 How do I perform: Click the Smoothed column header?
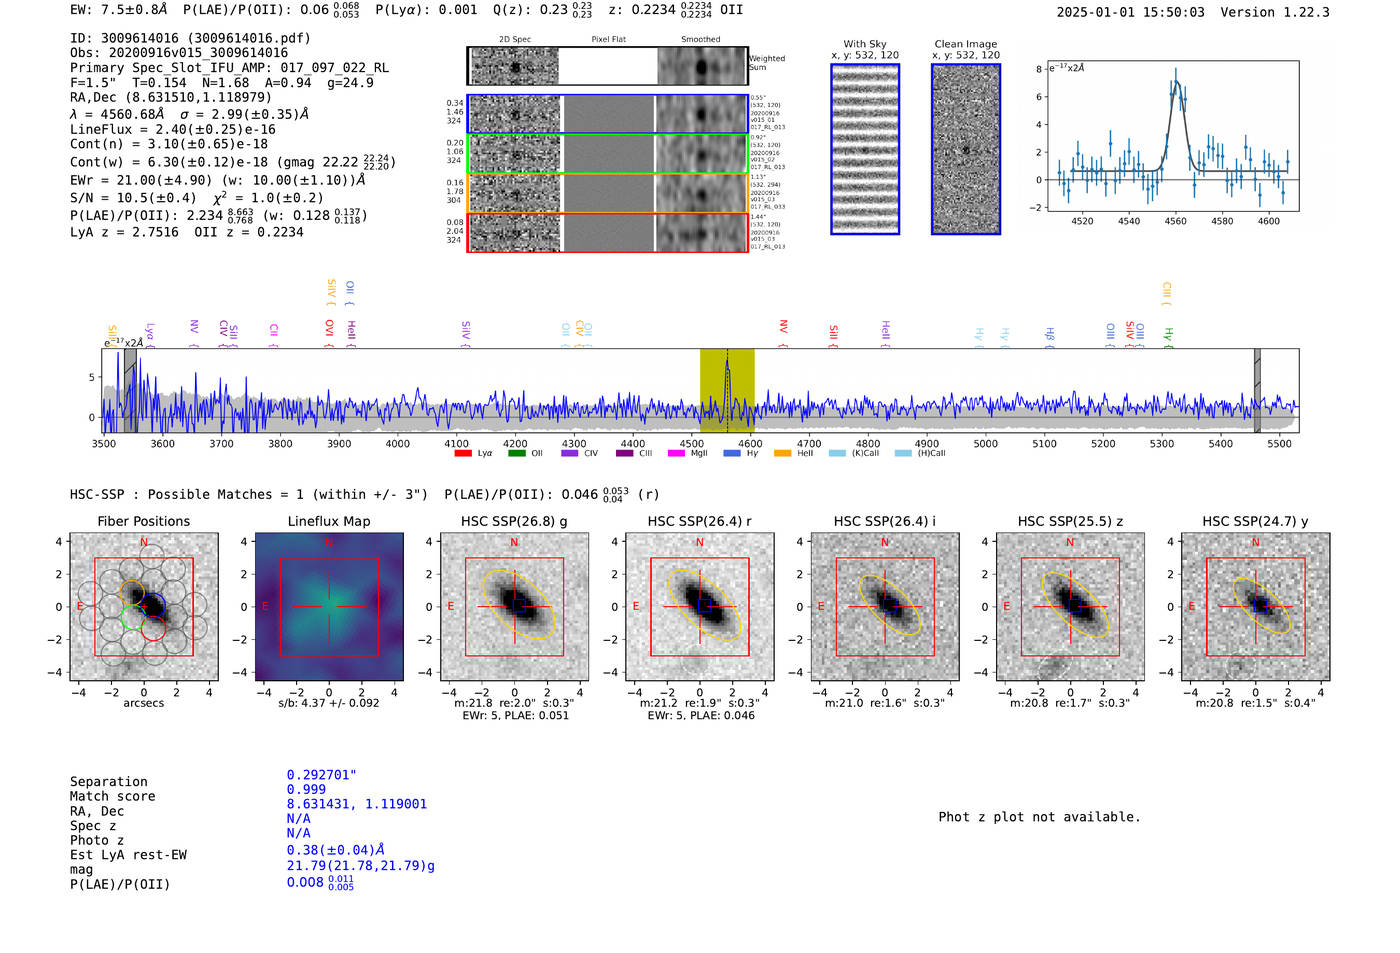click(x=701, y=40)
